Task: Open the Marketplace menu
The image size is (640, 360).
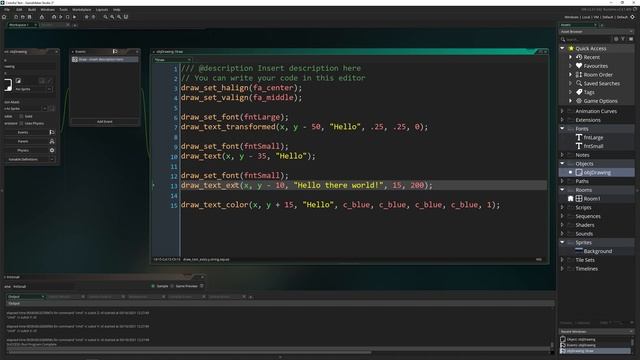Action: [x=82, y=9]
